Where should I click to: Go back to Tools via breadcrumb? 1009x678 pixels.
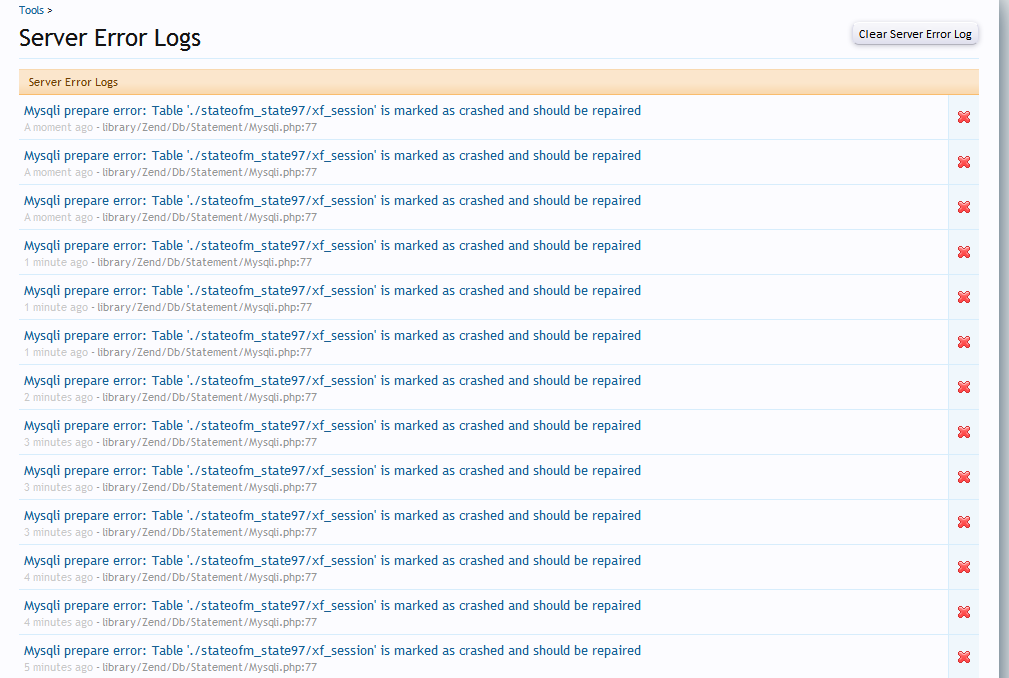click(x=31, y=10)
